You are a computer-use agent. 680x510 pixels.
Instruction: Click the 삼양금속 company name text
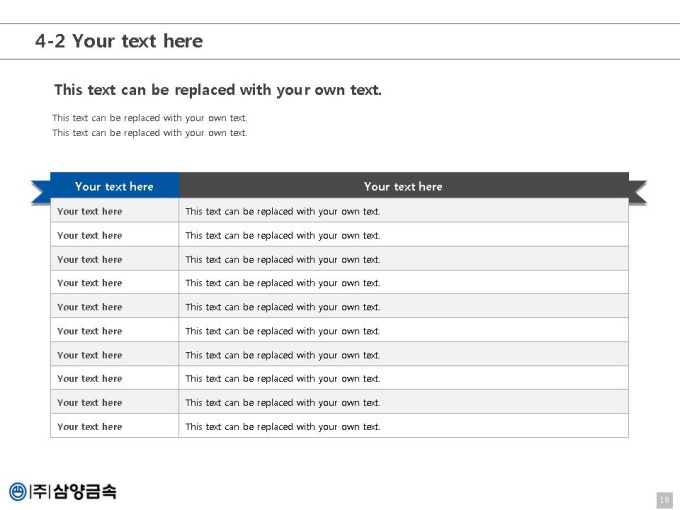tap(85, 491)
